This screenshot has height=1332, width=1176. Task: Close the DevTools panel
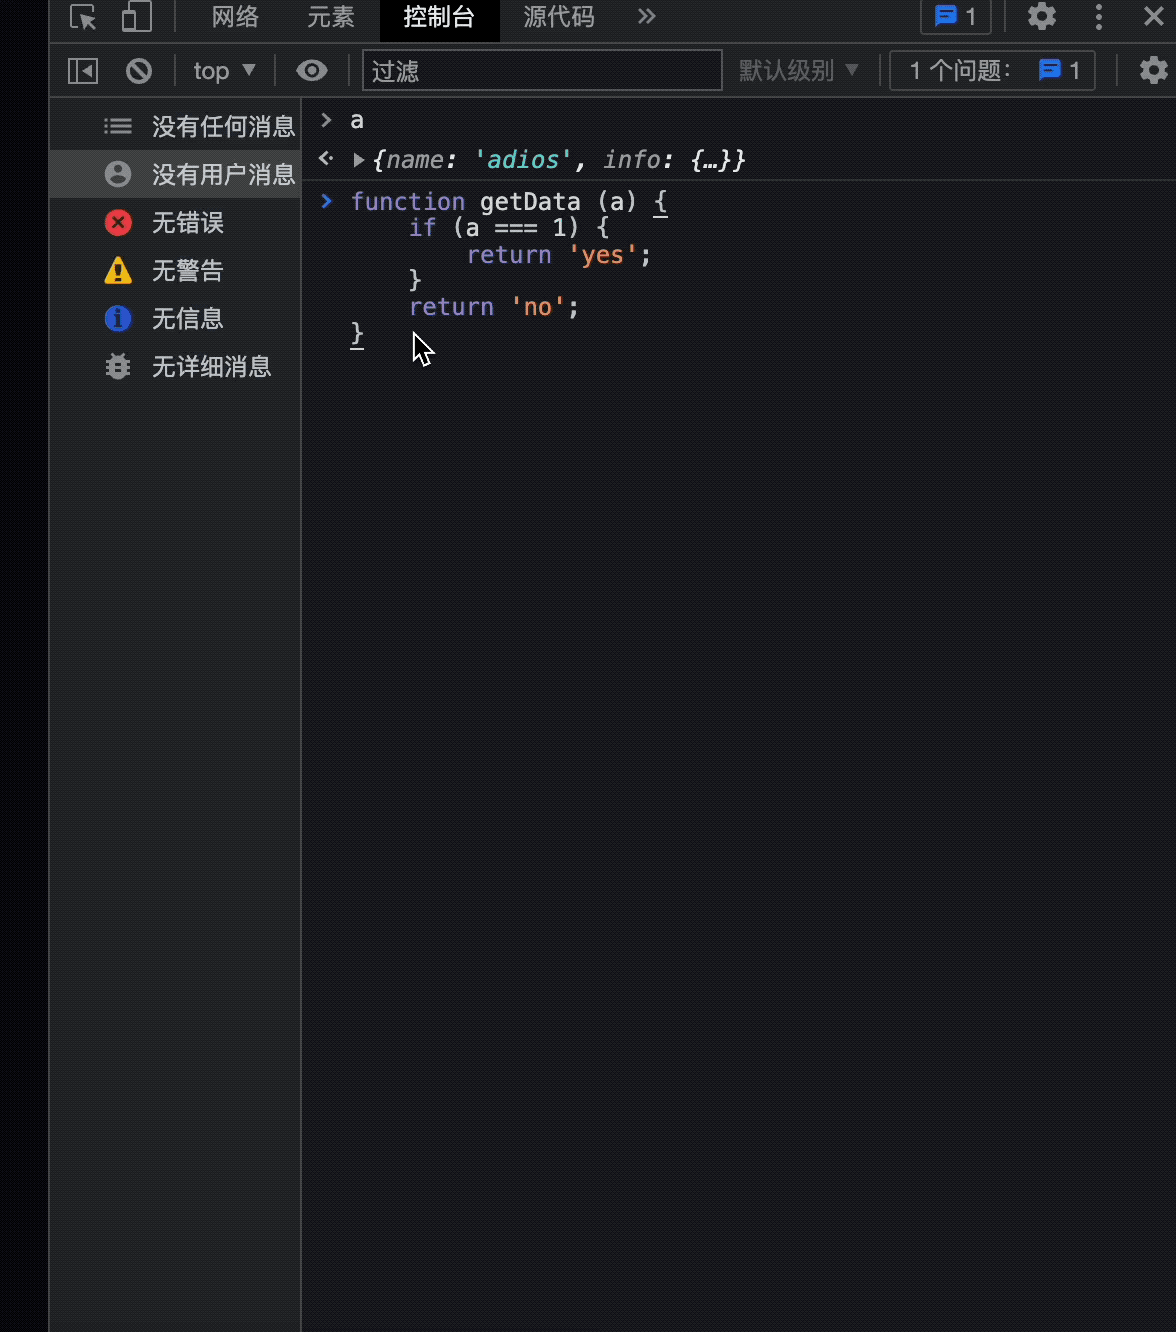tap(1153, 16)
